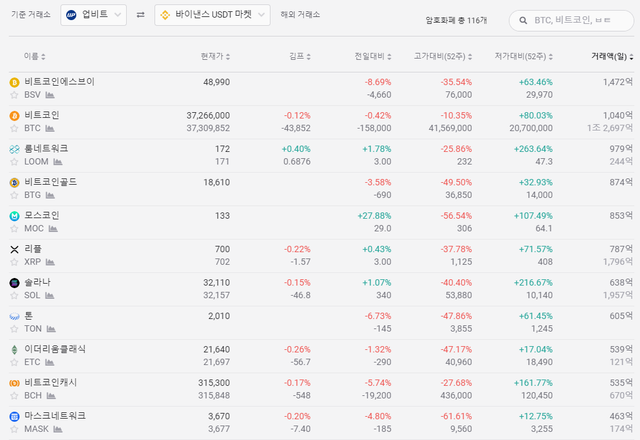Open the MOC chart icon
640x440 pixels.
[x=53, y=229]
